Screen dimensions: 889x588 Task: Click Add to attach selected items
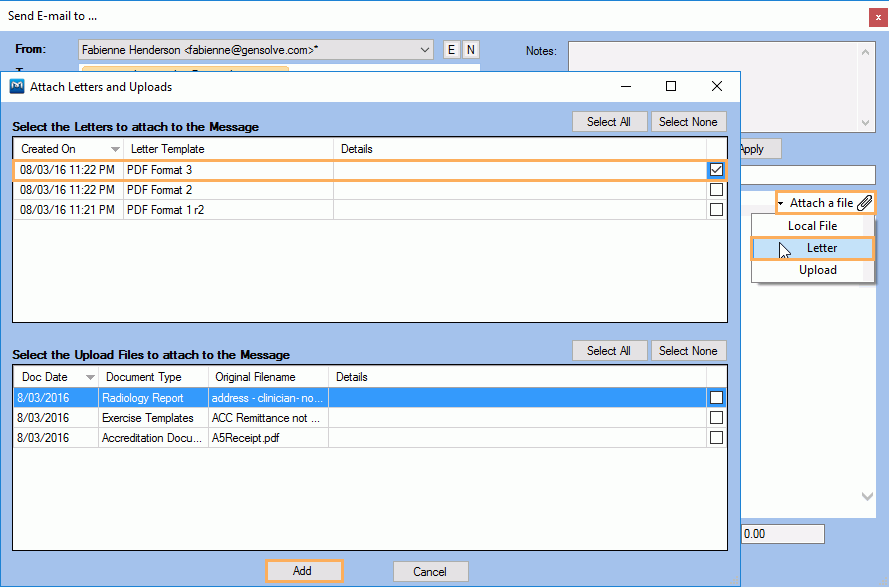click(304, 570)
